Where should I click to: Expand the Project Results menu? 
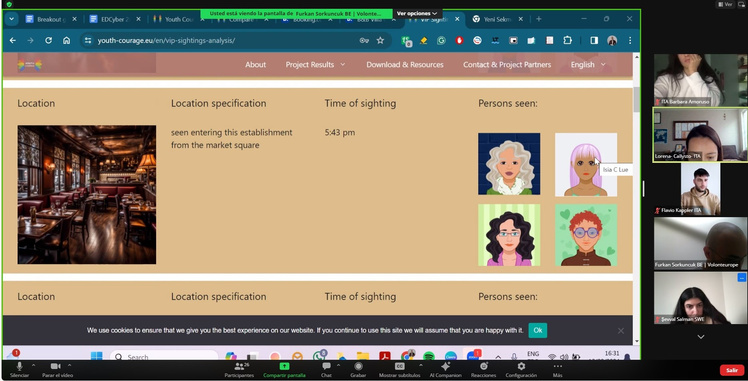click(x=315, y=64)
